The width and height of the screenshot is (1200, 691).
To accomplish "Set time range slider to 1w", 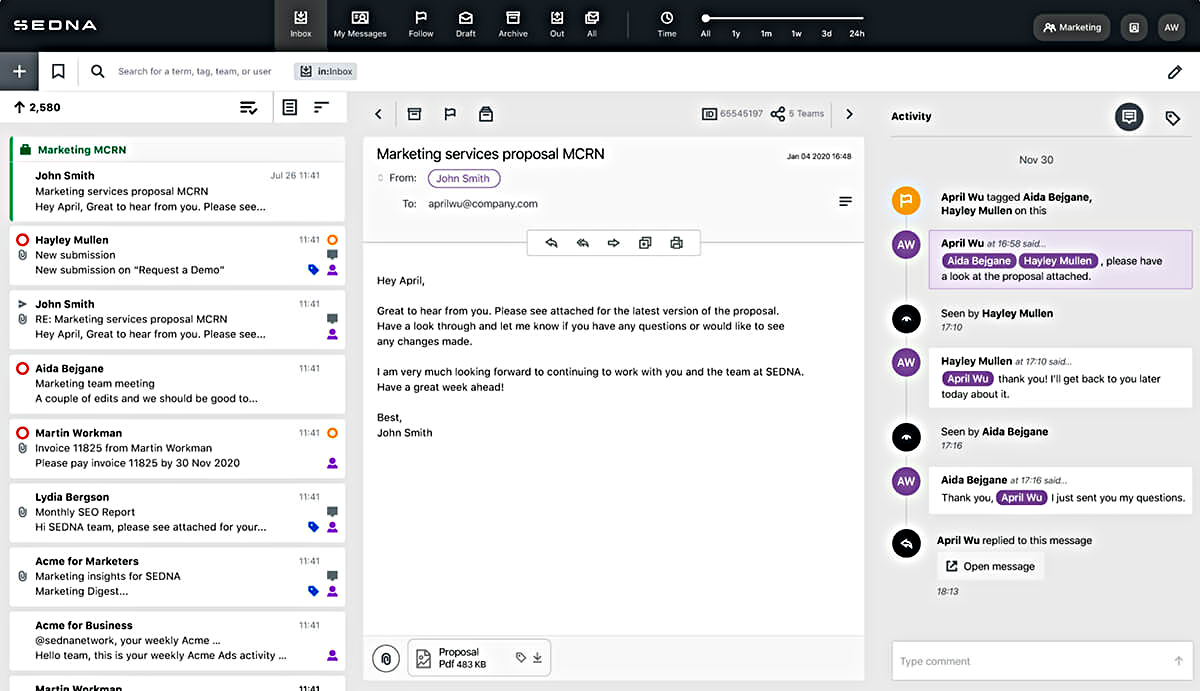I will pyautogui.click(x=796, y=33).
